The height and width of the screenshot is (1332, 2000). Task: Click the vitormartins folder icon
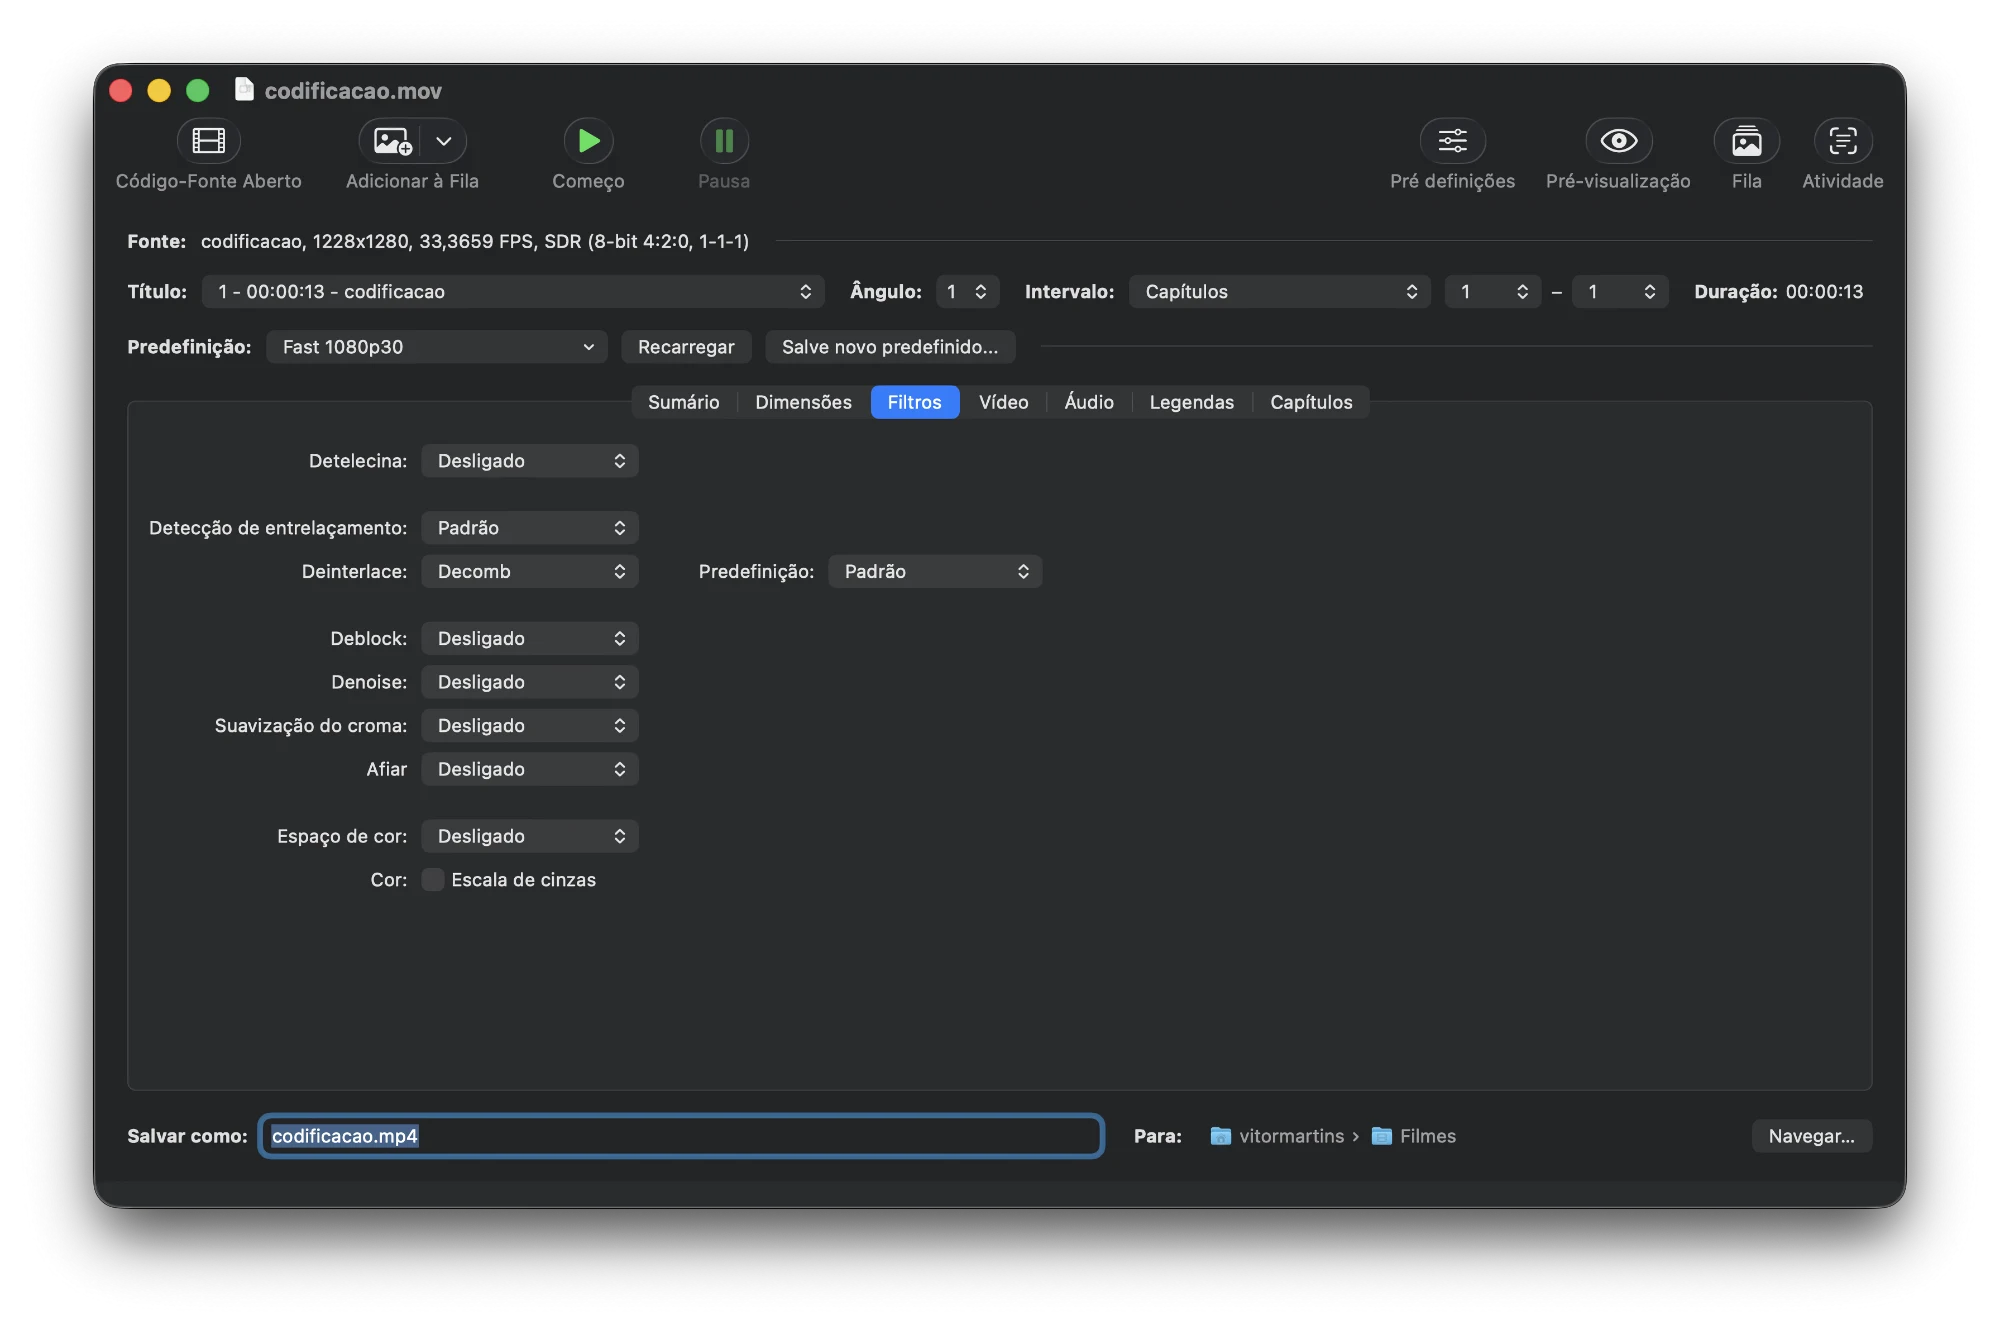pos(1220,1136)
